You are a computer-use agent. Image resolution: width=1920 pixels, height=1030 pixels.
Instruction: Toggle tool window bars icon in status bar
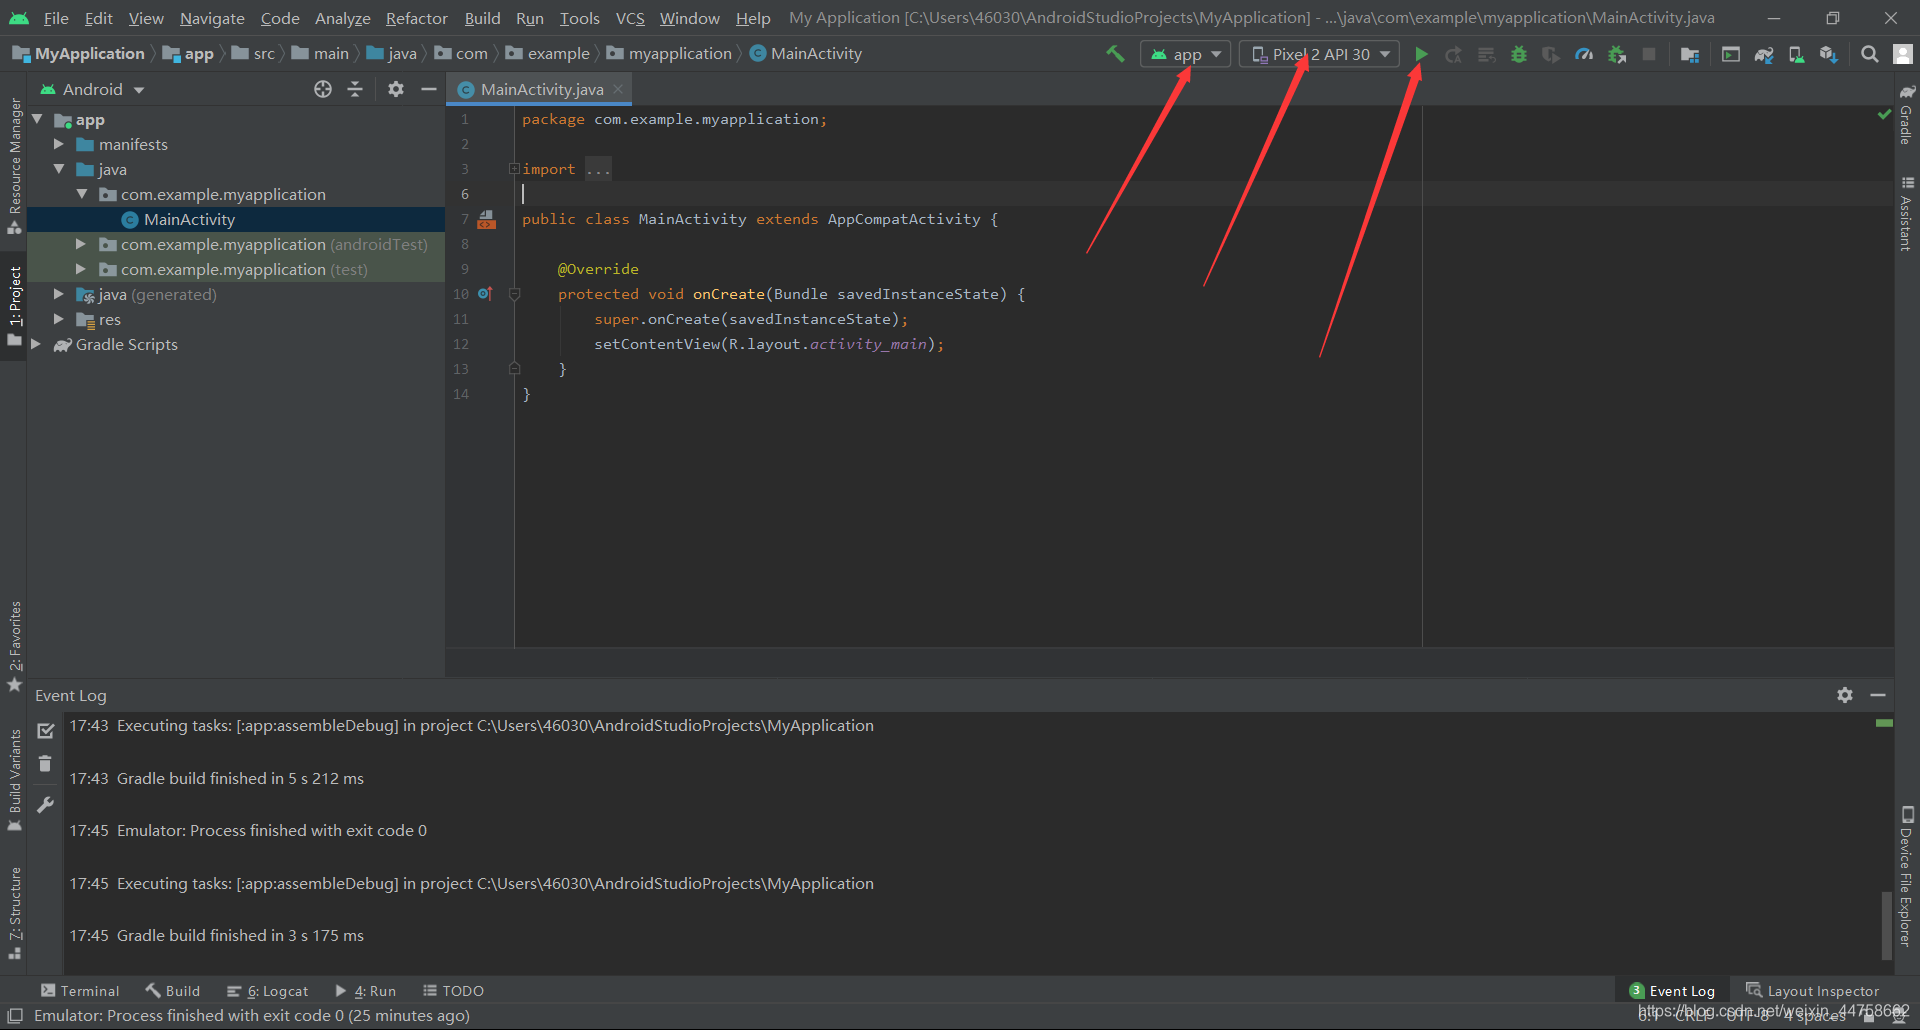(15, 1016)
